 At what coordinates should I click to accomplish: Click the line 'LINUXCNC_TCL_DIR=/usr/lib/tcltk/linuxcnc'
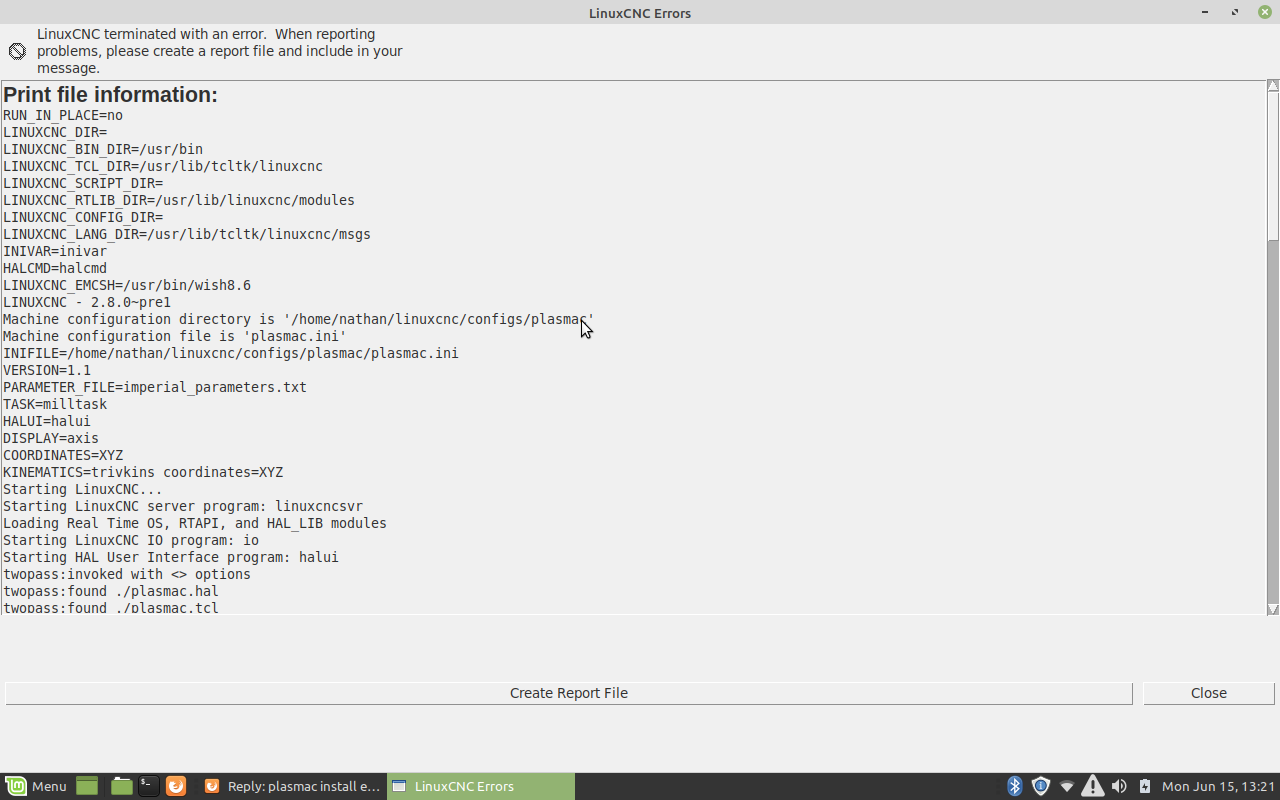[x=163, y=166]
